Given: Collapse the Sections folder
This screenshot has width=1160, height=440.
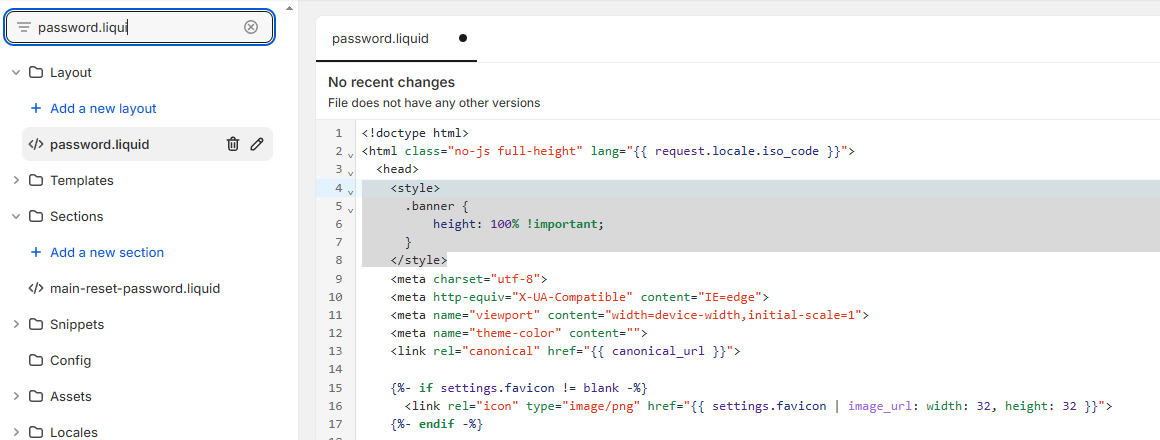Looking at the screenshot, I should tap(16, 216).
